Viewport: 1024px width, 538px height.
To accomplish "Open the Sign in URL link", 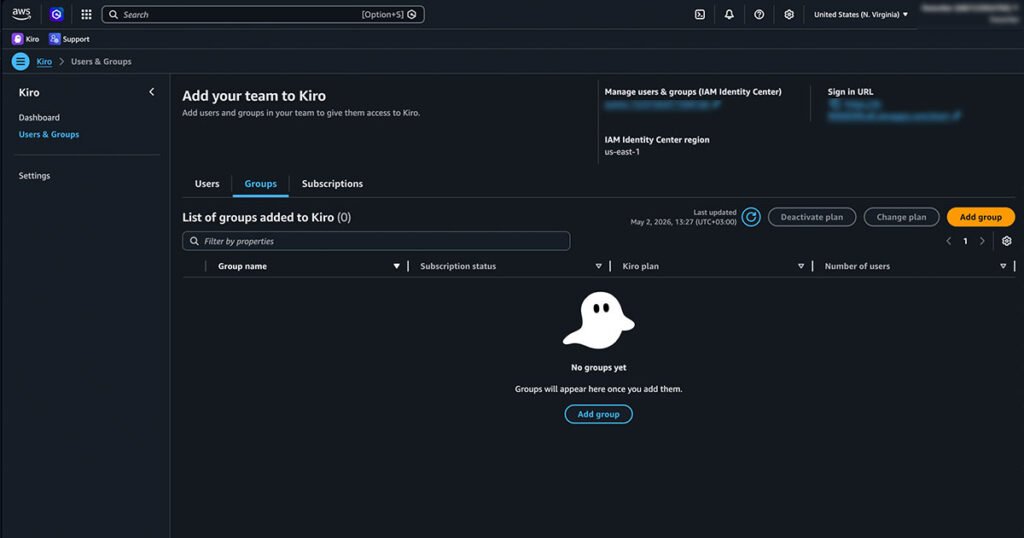I will tap(893, 110).
